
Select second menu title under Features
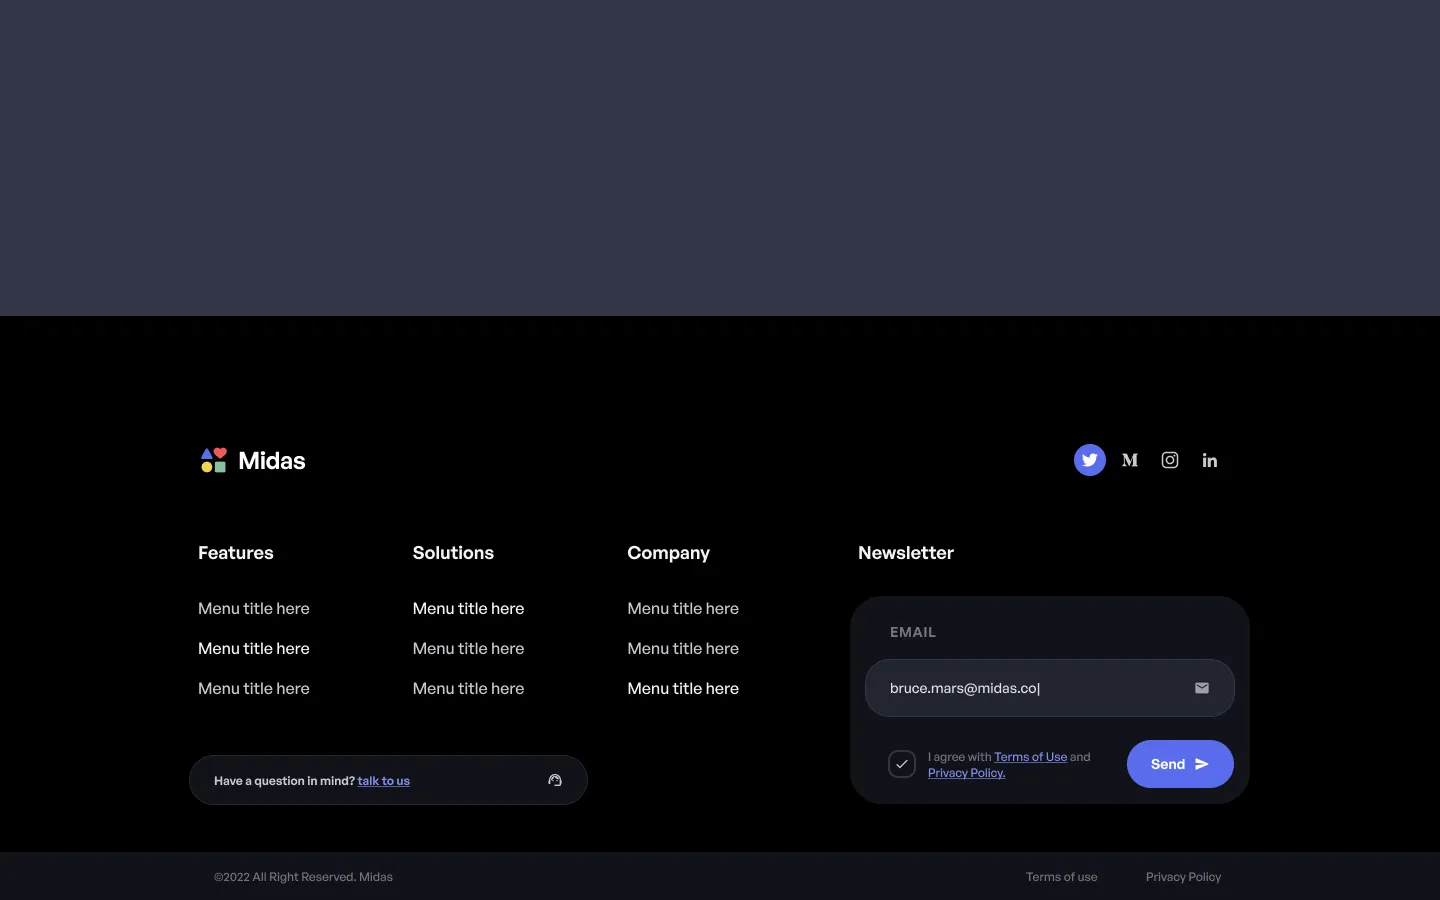[x=254, y=648]
